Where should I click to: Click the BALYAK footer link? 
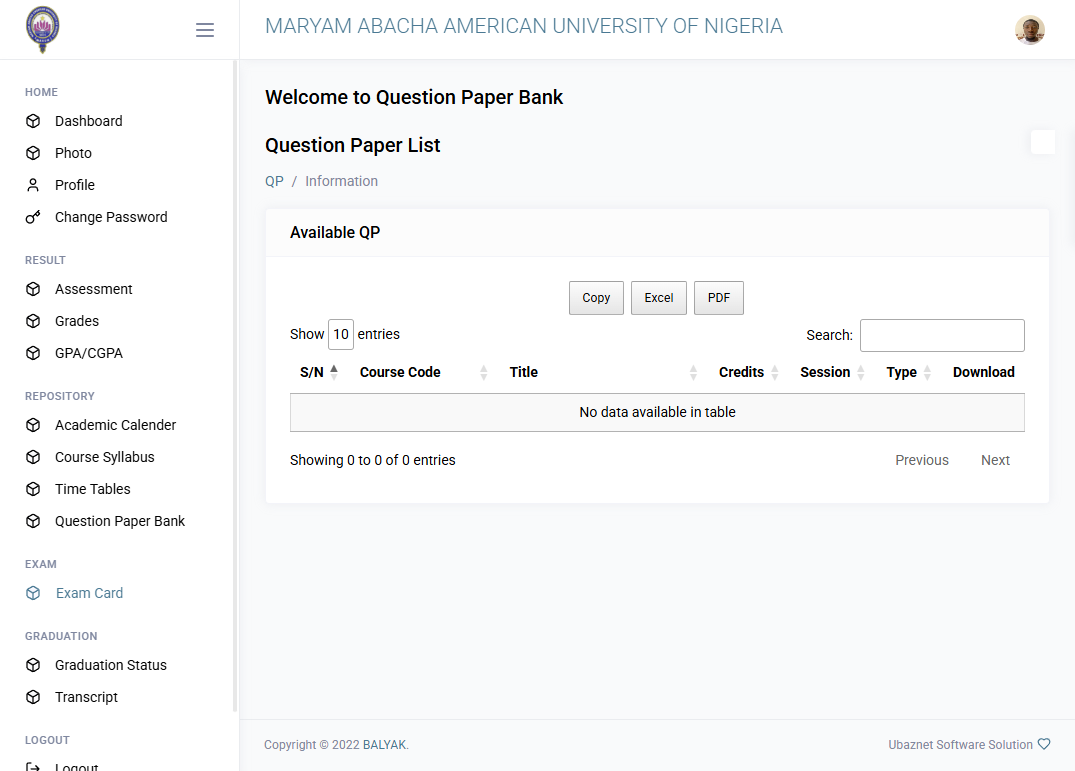384,745
